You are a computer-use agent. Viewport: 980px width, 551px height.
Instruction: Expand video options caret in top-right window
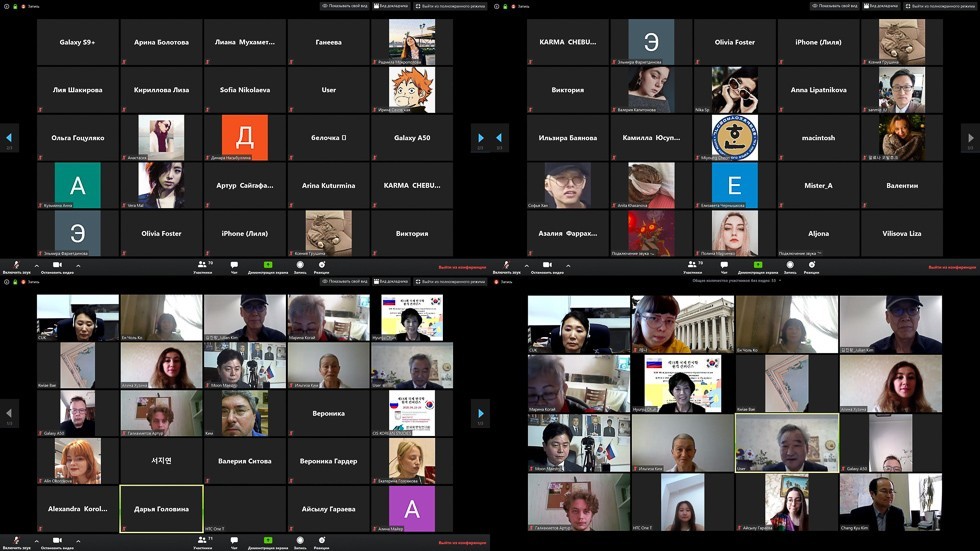point(568,266)
